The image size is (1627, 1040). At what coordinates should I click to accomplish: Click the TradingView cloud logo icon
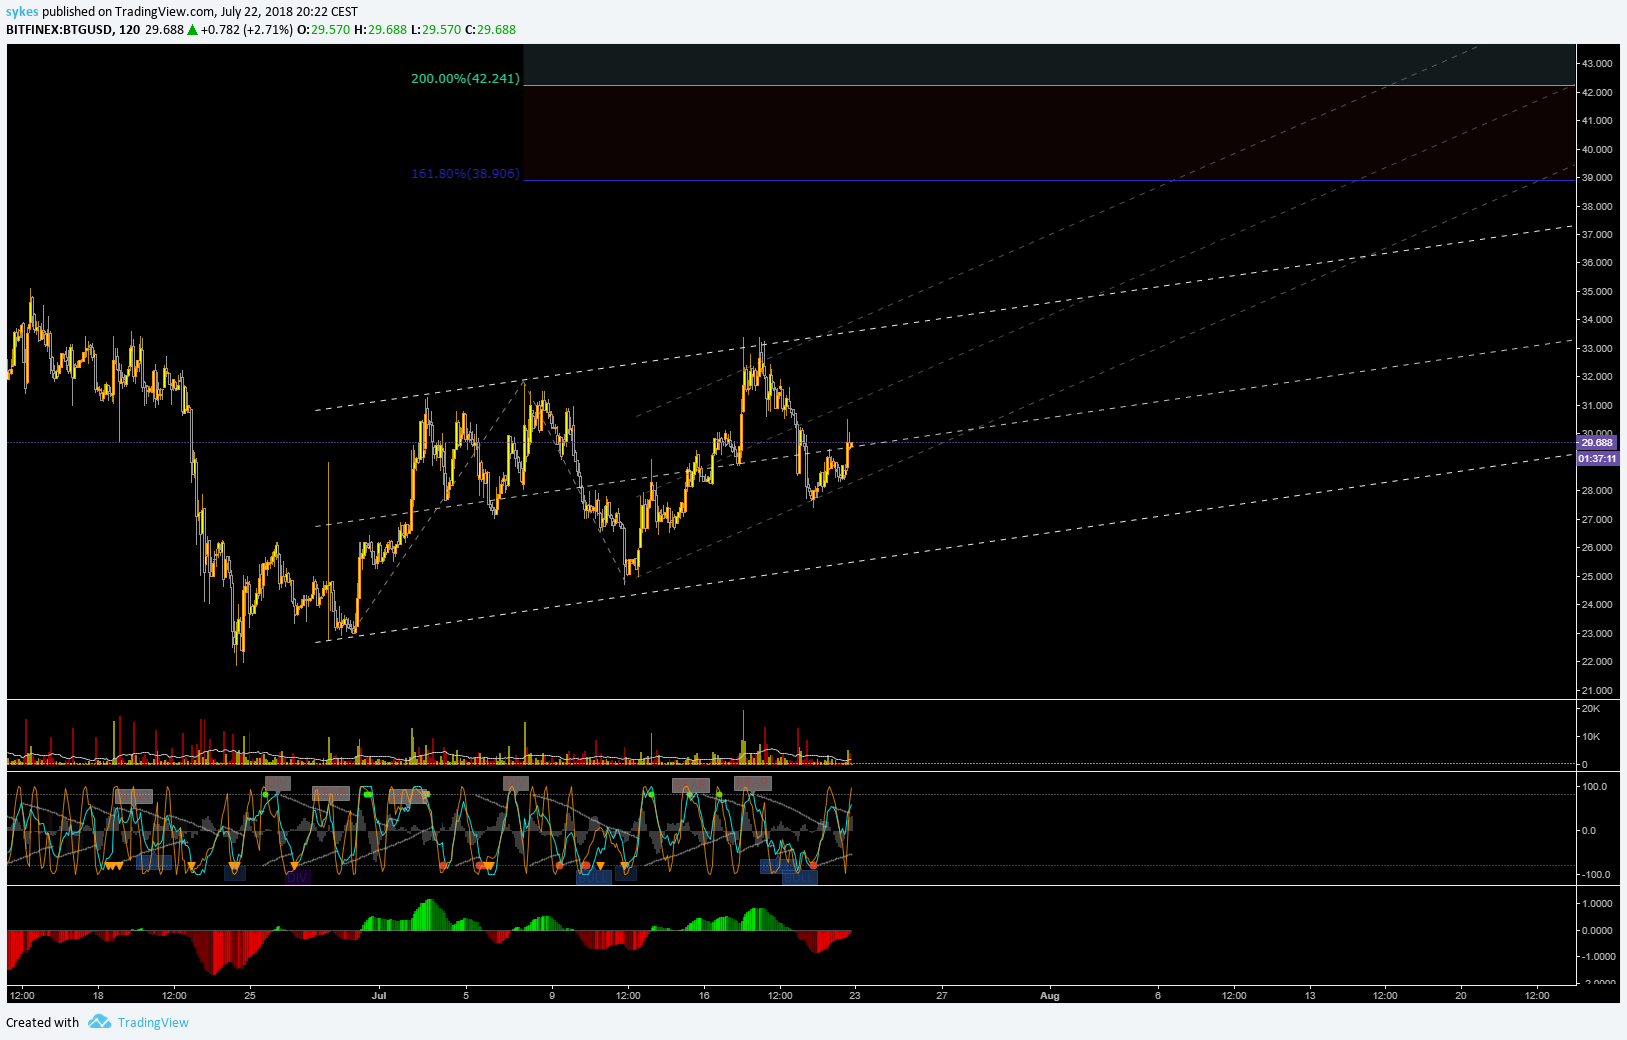coord(99,1021)
